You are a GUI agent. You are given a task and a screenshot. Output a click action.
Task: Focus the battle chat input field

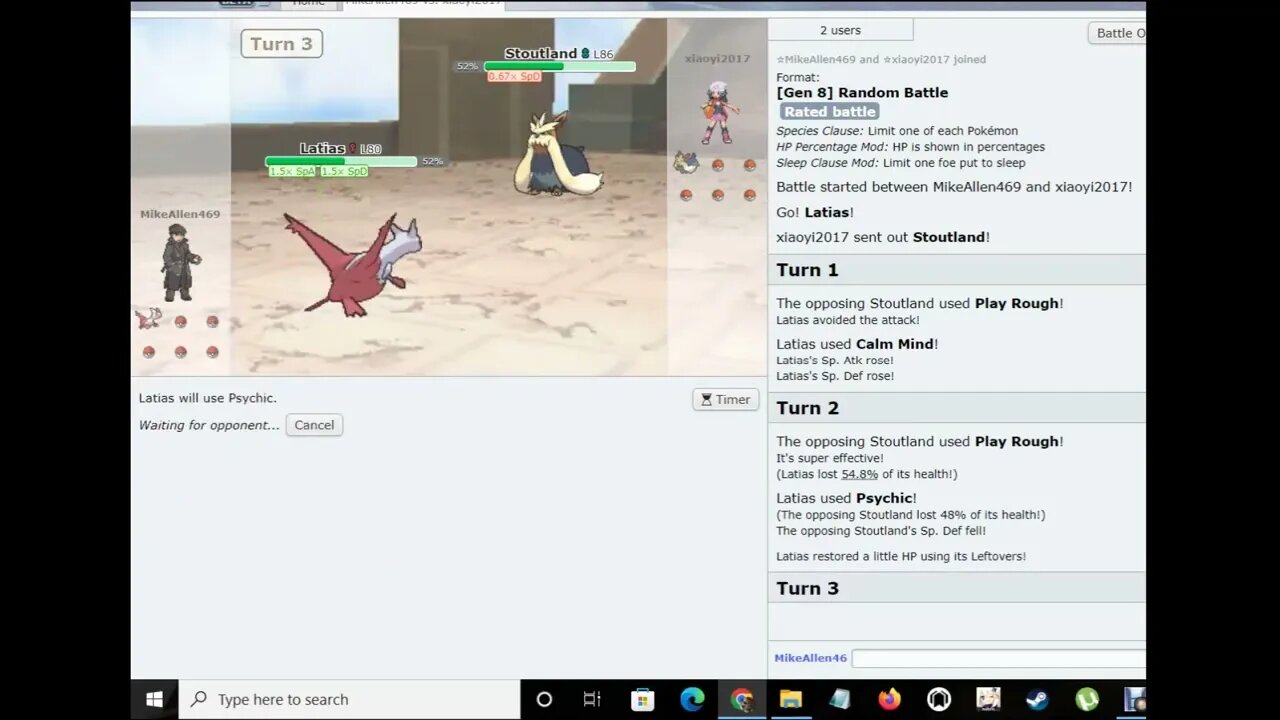point(998,658)
